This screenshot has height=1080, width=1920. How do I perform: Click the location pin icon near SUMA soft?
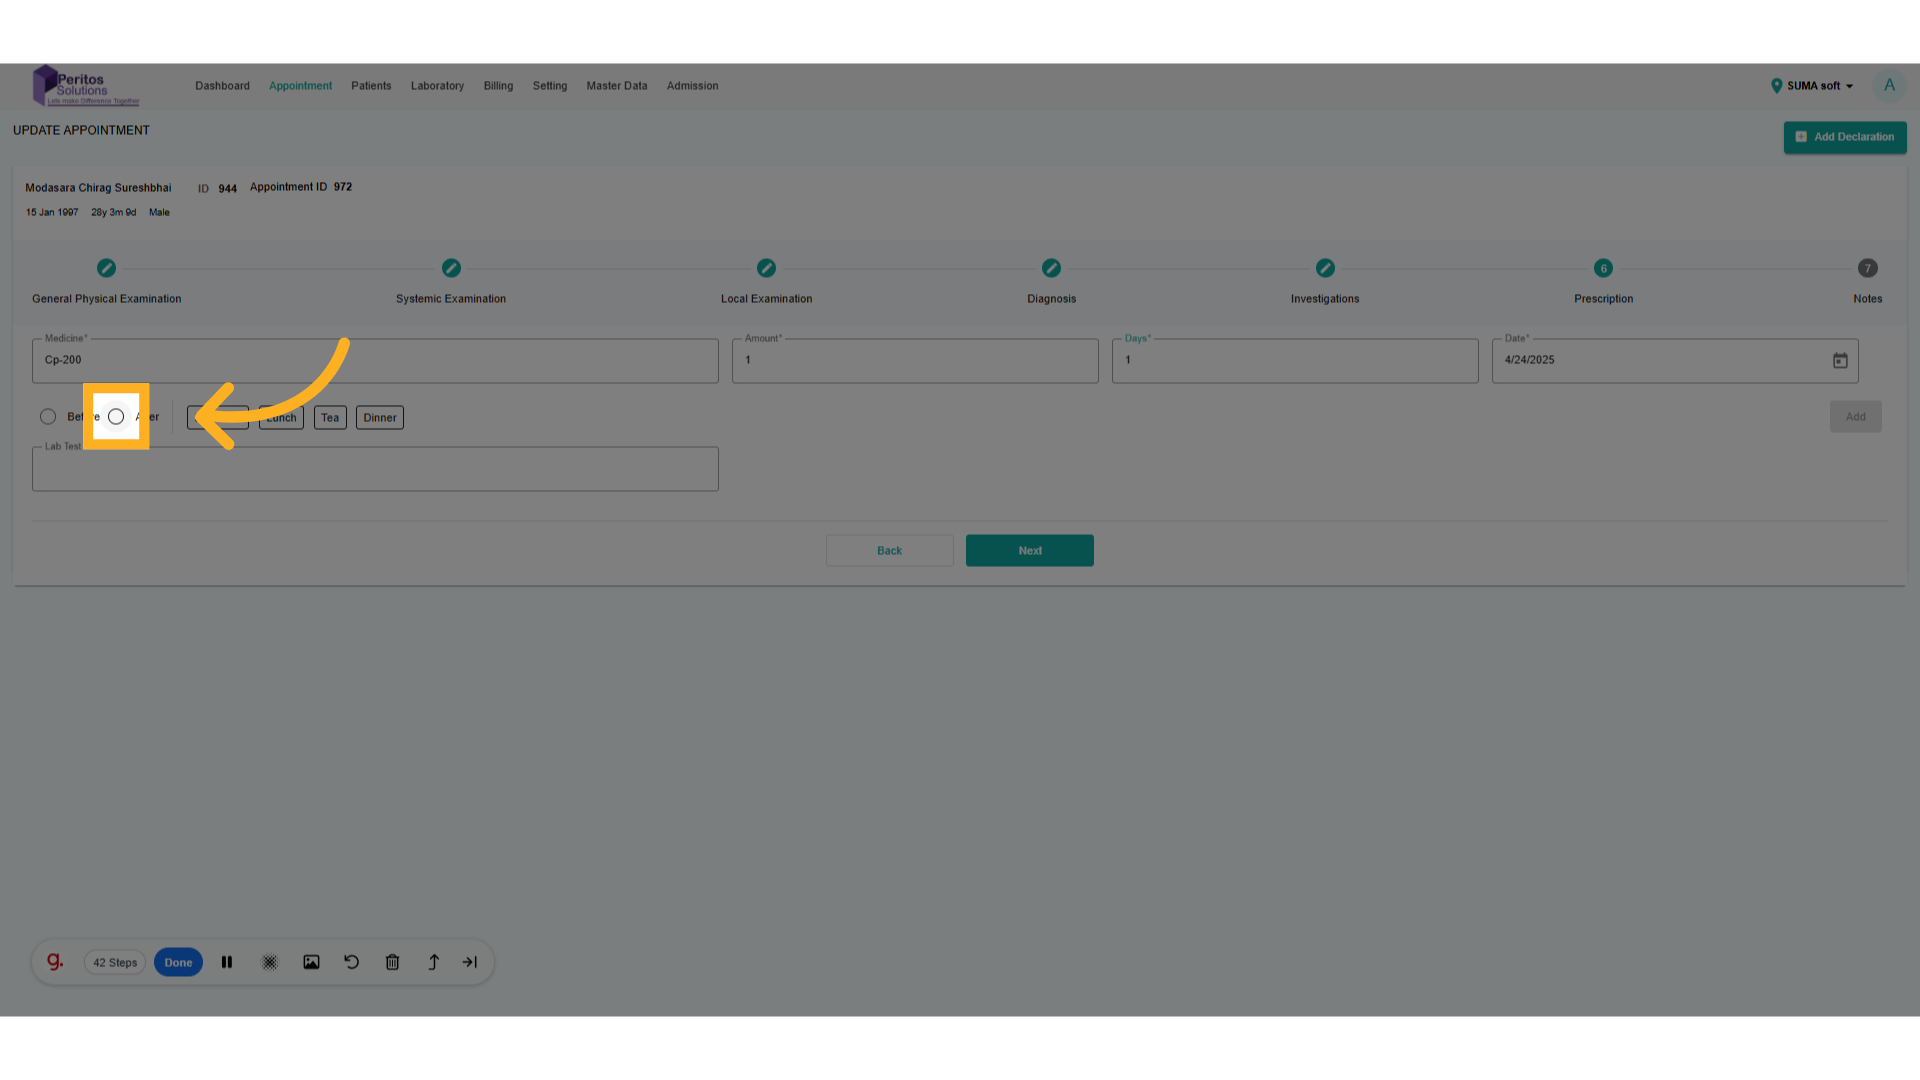(1777, 86)
